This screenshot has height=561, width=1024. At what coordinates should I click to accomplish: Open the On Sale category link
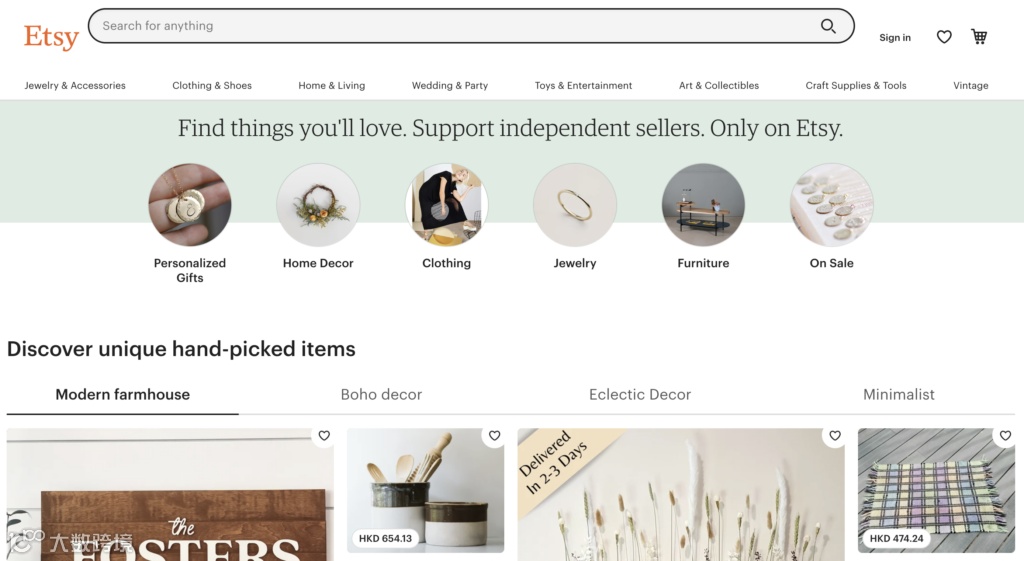[831, 263]
